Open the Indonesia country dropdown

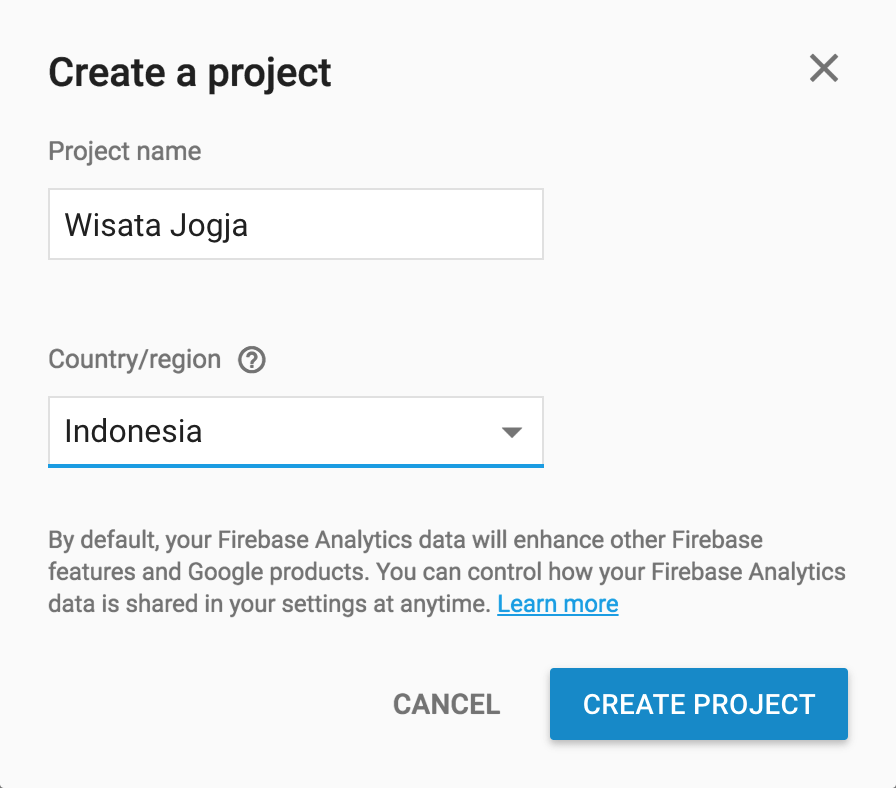coord(295,431)
